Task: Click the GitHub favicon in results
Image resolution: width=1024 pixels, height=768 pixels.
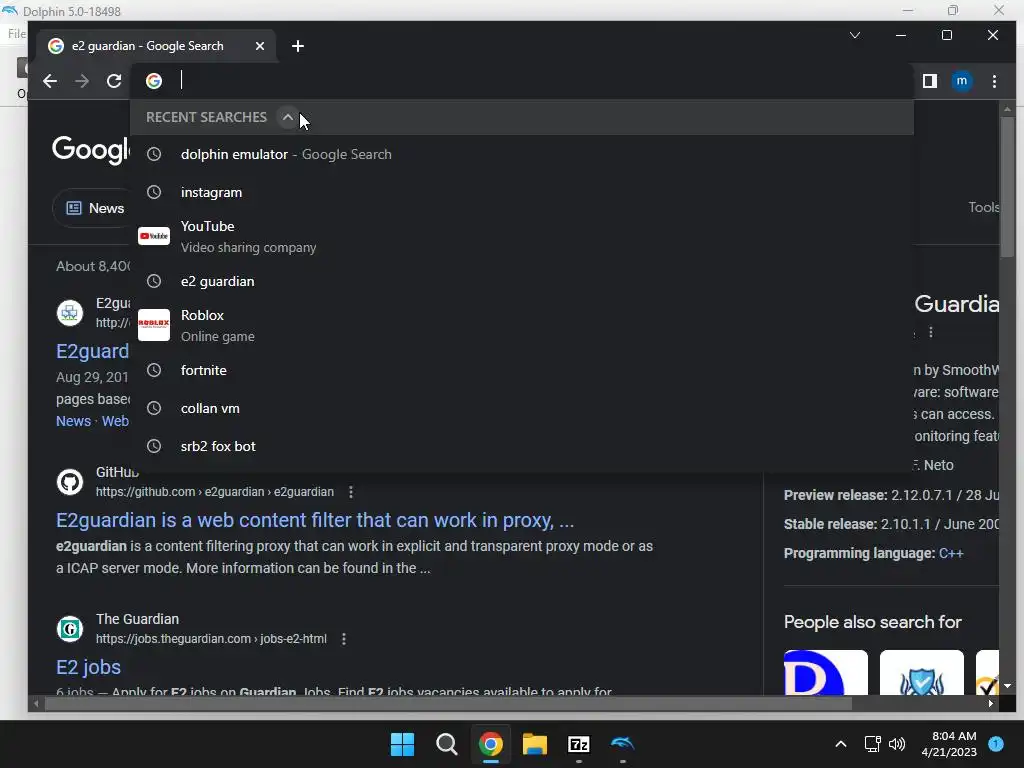Action: [70, 482]
